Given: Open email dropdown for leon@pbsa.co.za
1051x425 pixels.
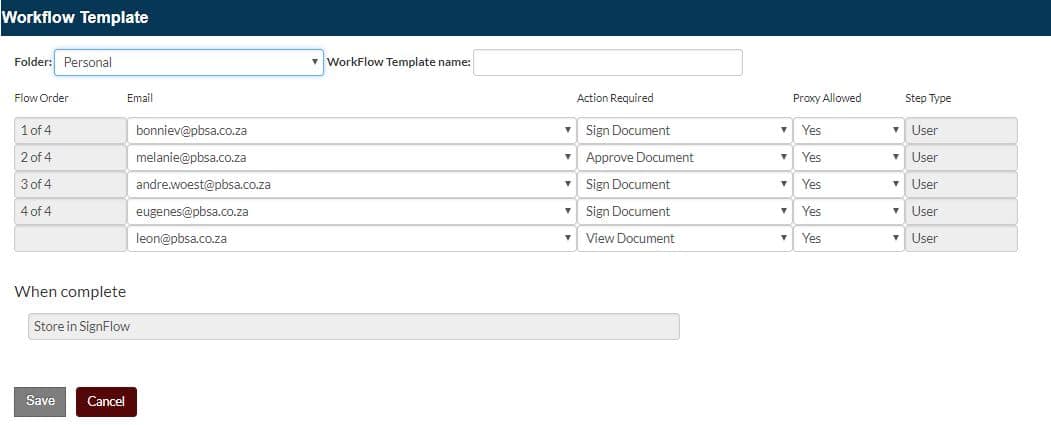Looking at the screenshot, I should tap(351, 238).
